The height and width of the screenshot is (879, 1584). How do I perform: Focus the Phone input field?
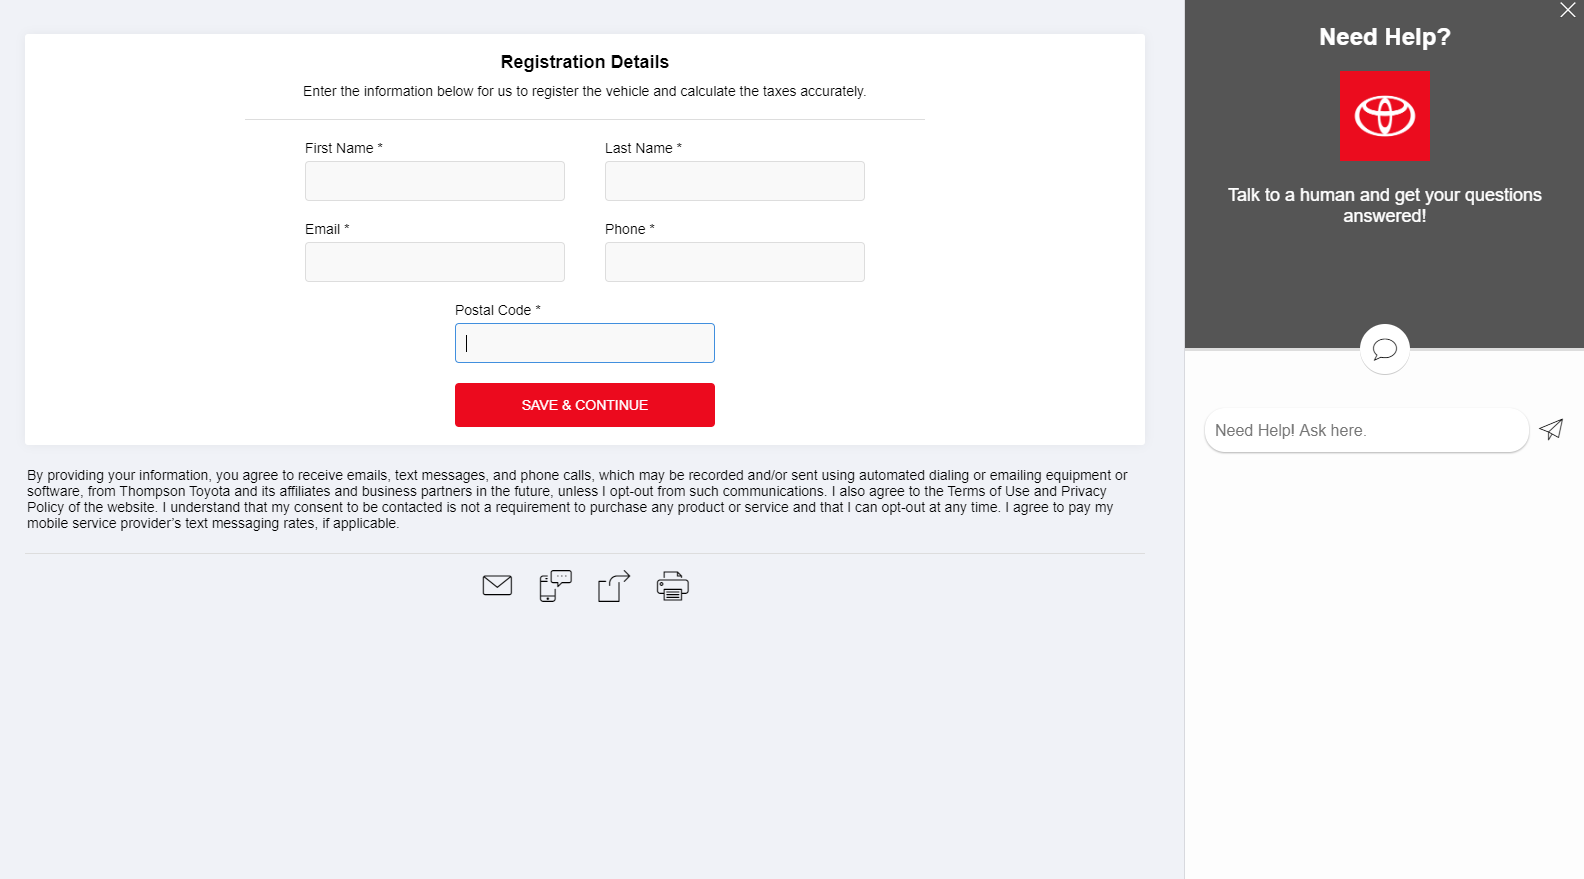point(735,262)
